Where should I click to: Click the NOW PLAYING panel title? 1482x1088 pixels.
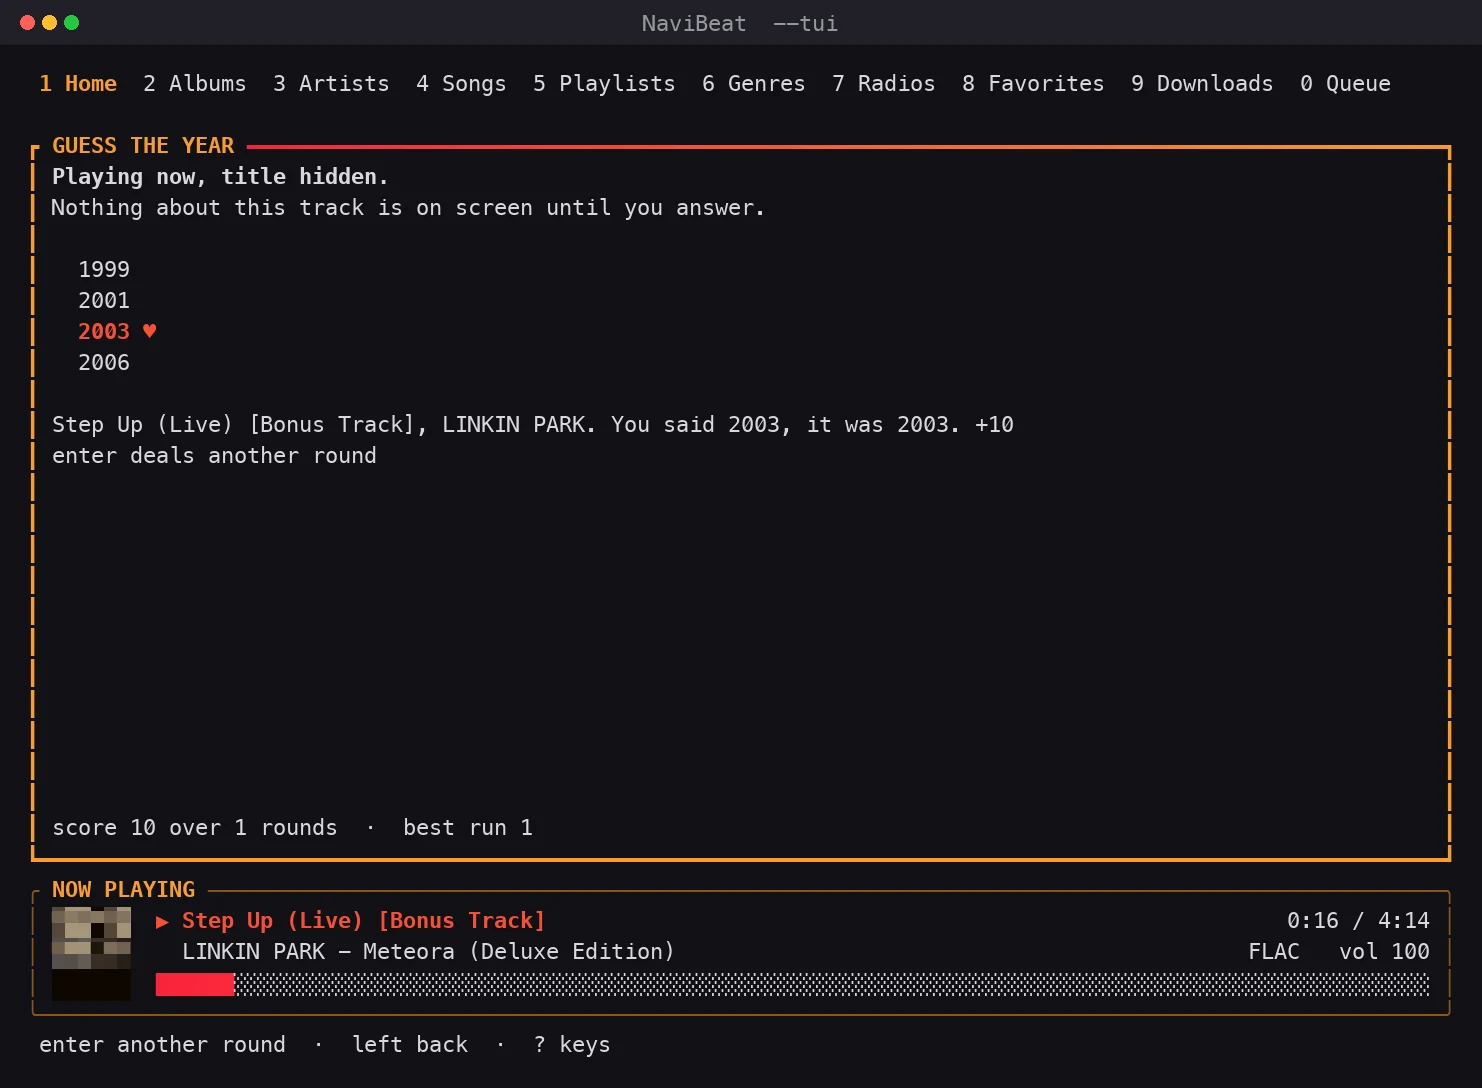(x=123, y=890)
